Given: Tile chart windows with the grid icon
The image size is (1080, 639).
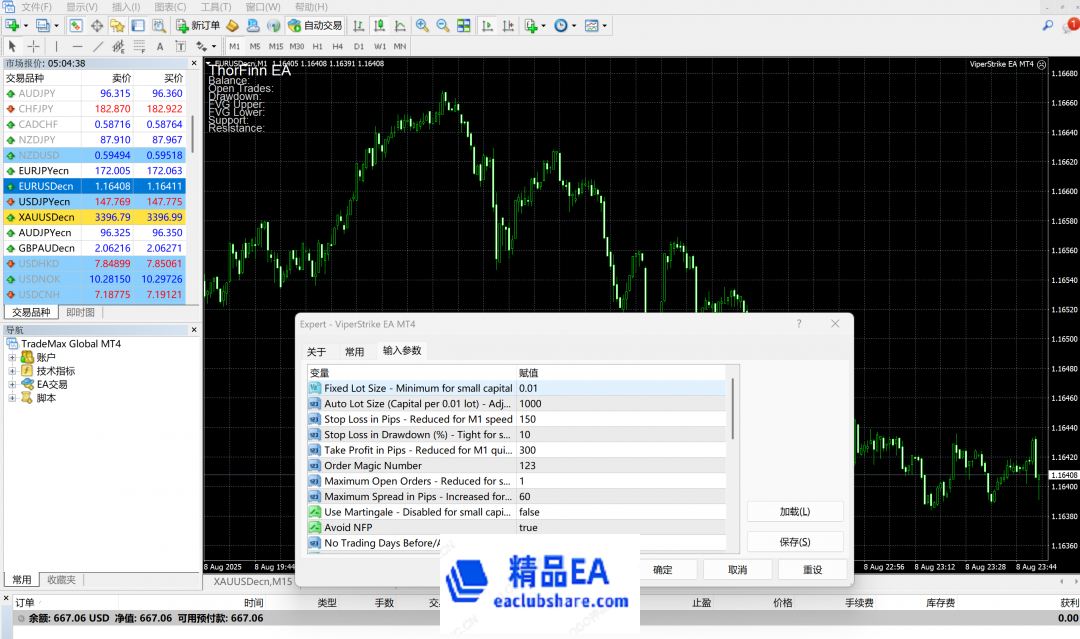Looking at the screenshot, I should (x=464, y=25).
